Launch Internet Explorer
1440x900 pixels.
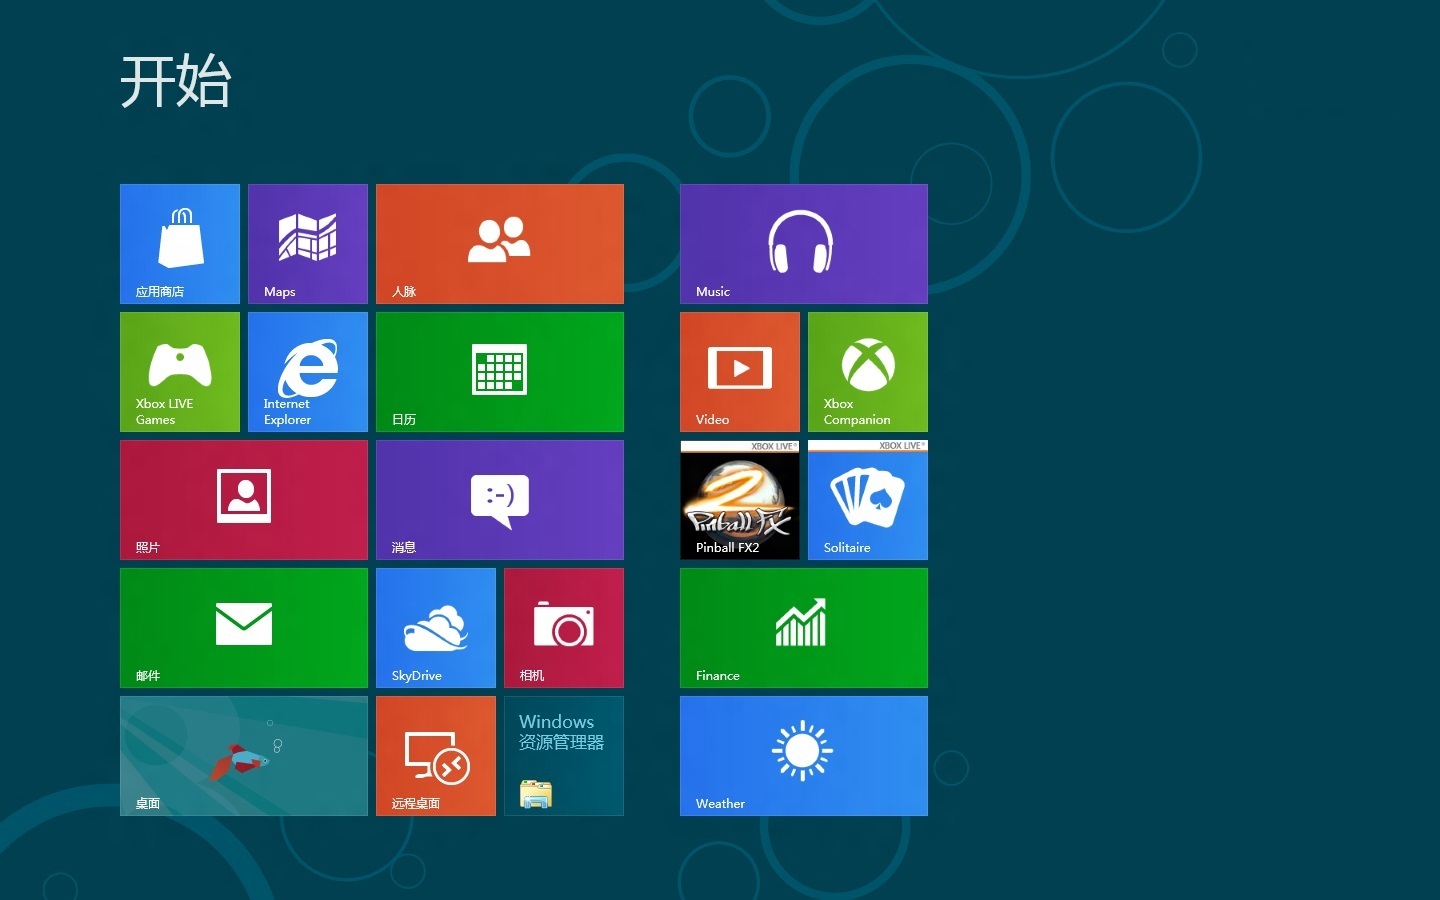[x=307, y=371]
